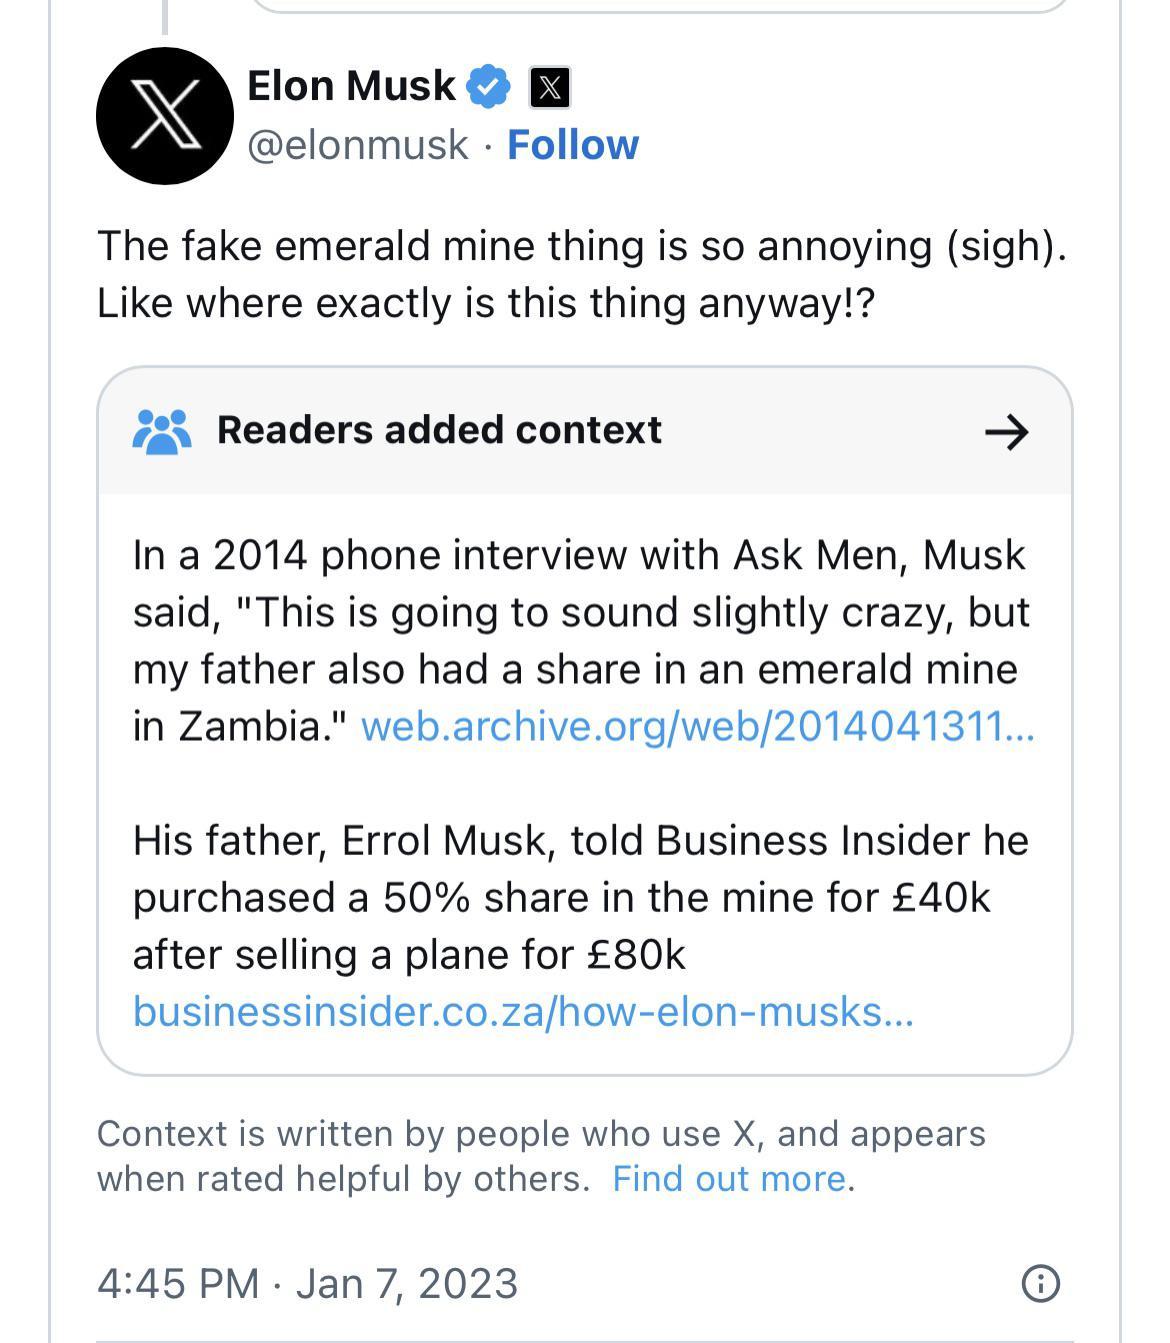The image size is (1170, 1343).
Task: Click the fake emerald mine sentence
Action: (580, 246)
